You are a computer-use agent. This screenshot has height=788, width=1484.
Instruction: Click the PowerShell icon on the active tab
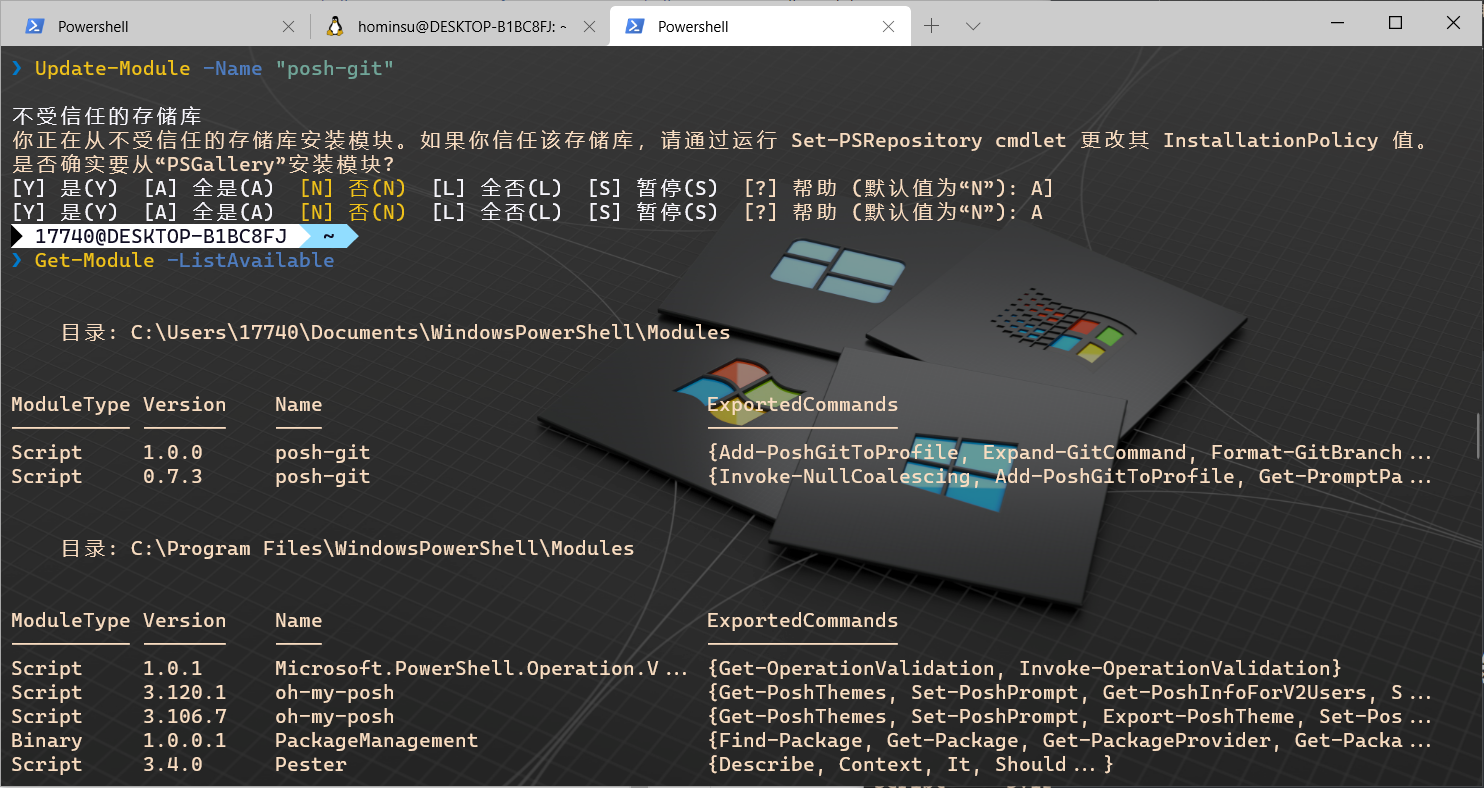635,26
